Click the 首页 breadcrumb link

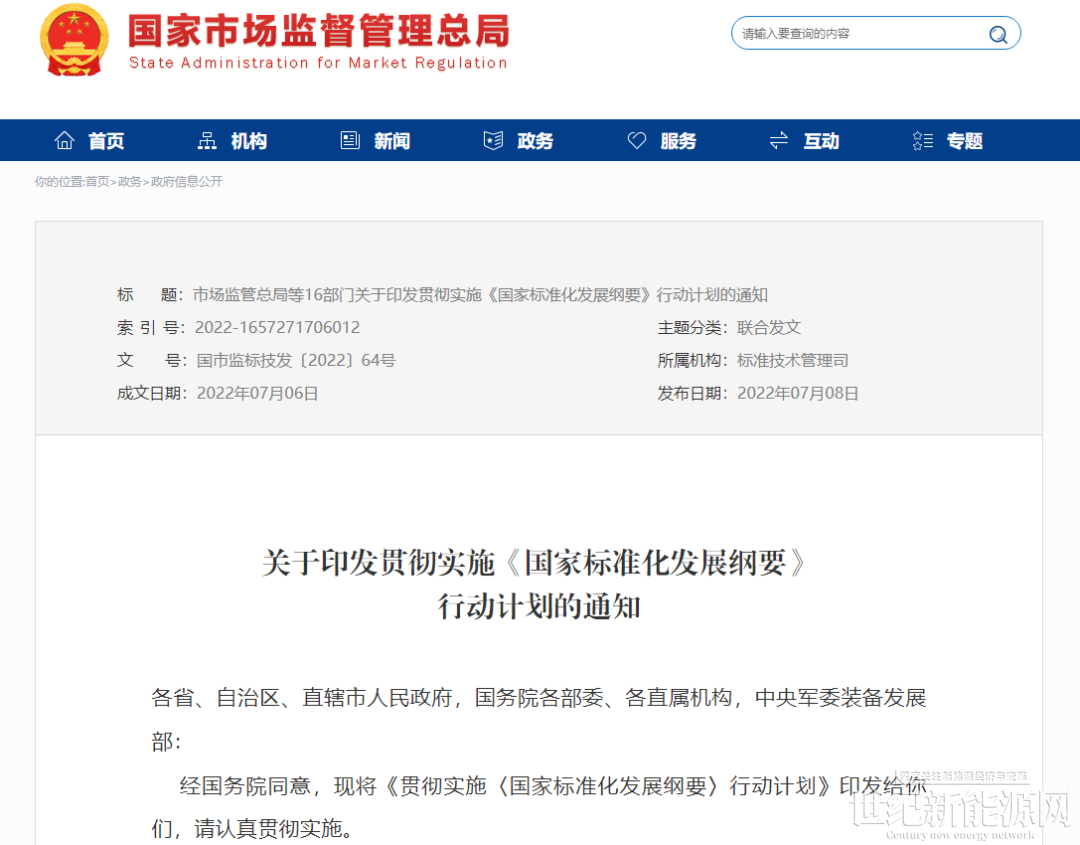click(x=97, y=182)
